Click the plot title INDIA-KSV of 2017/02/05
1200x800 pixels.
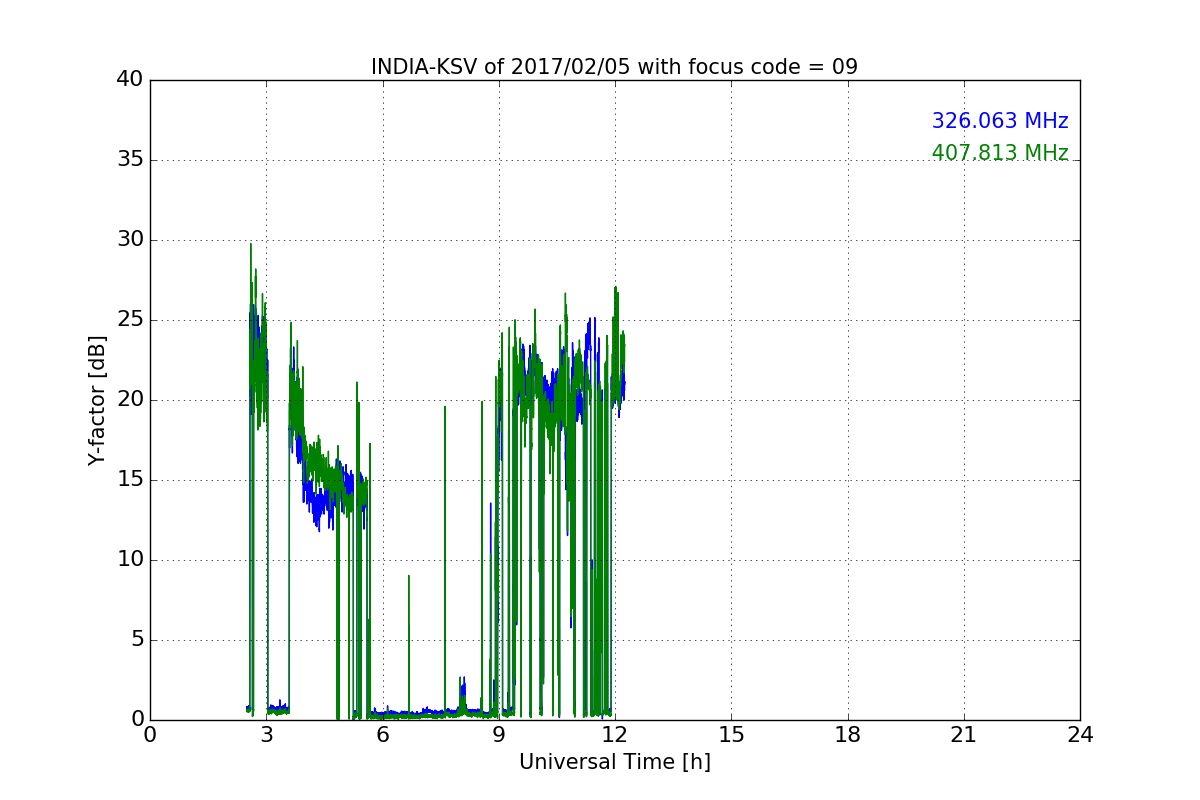tap(614, 67)
